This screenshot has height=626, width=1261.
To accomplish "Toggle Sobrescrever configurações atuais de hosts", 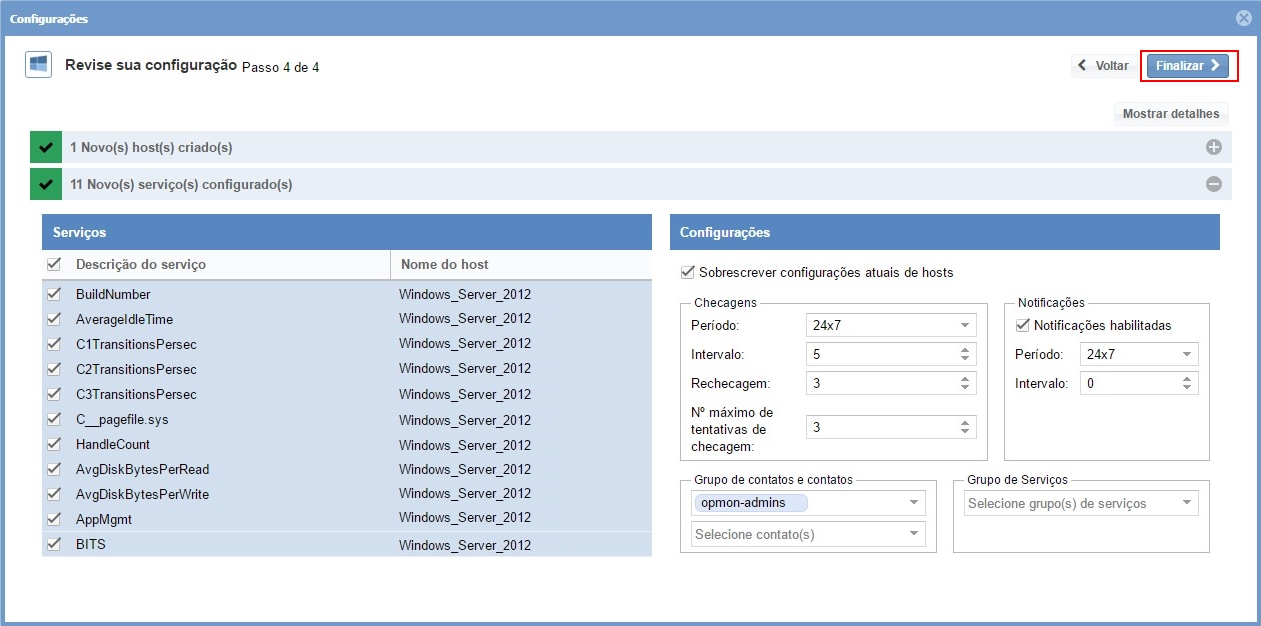I will (x=687, y=272).
